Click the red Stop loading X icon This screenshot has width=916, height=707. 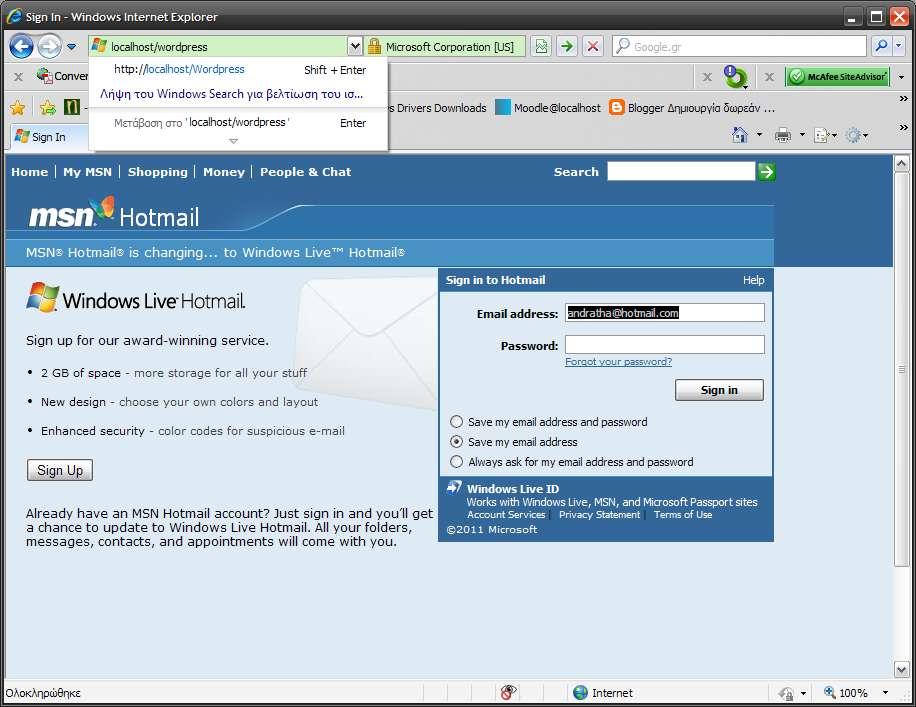(593, 46)
